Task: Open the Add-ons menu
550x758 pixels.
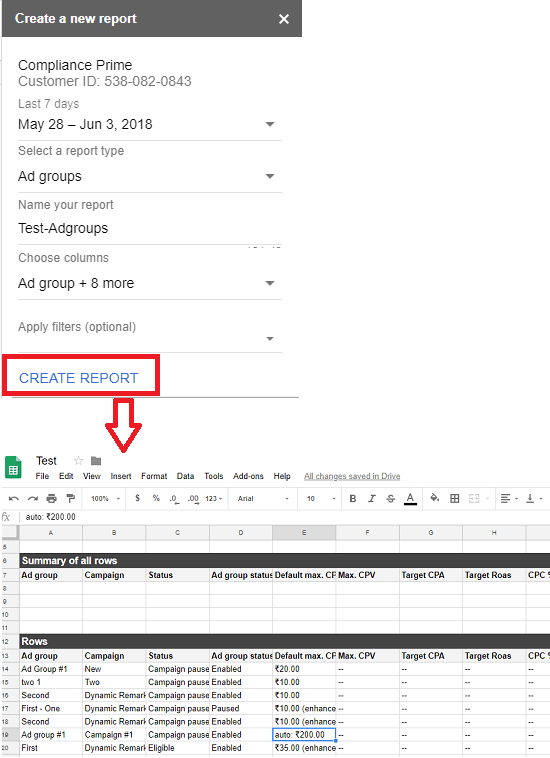Action: pos(248,476)
